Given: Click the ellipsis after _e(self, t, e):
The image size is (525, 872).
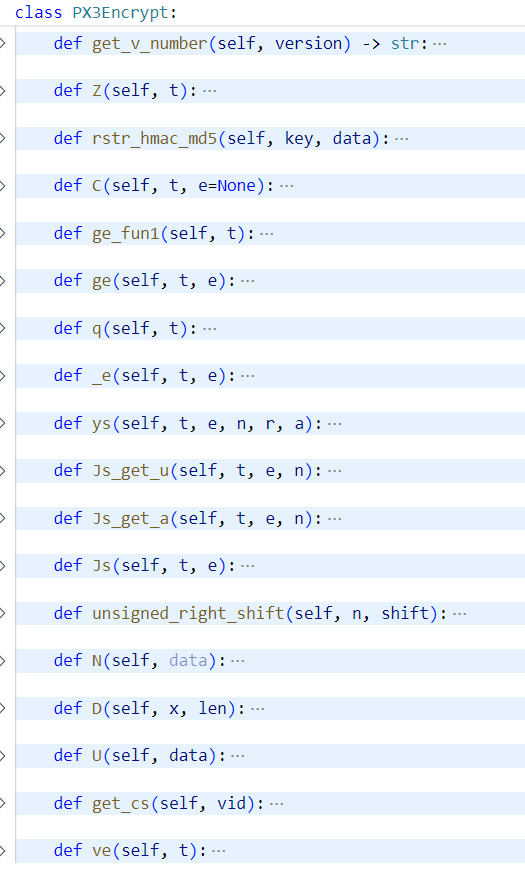Looking at the screenshot, I should pyautogui.click(x=247, y=376).
